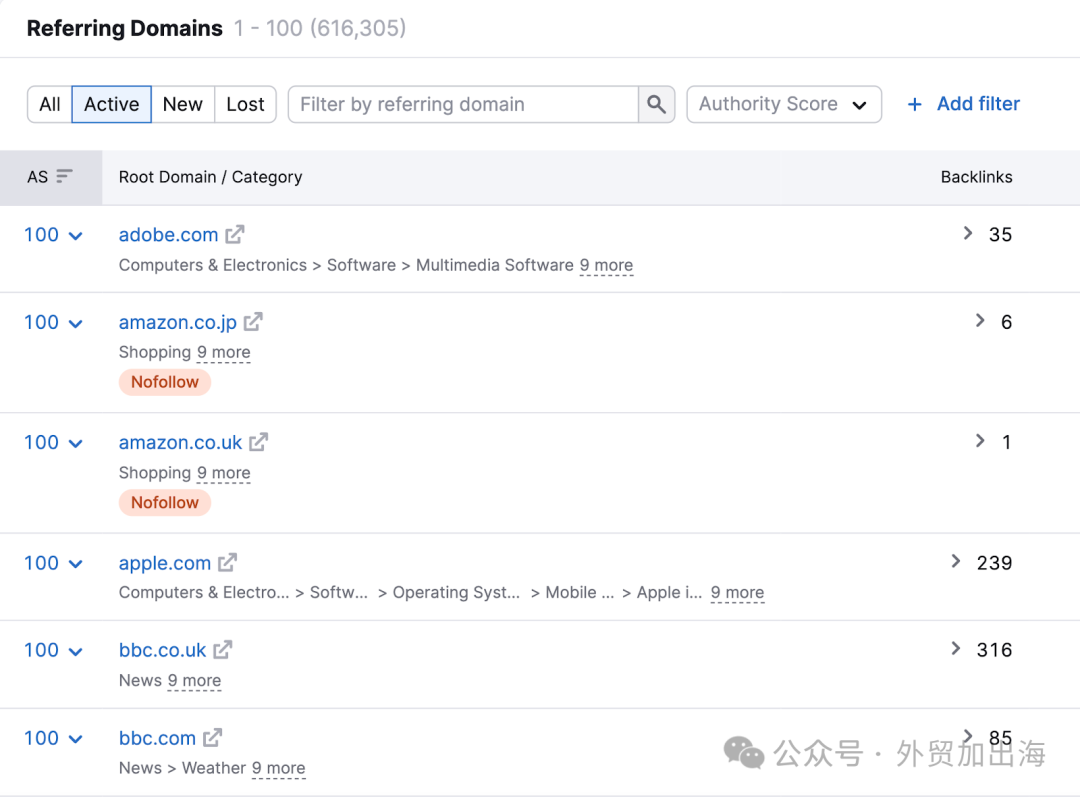The height and width of the screenshot is (797, 1080).
Task: Expand AS 100 chevron for amazon.co.uk
Action: point(76,443)
